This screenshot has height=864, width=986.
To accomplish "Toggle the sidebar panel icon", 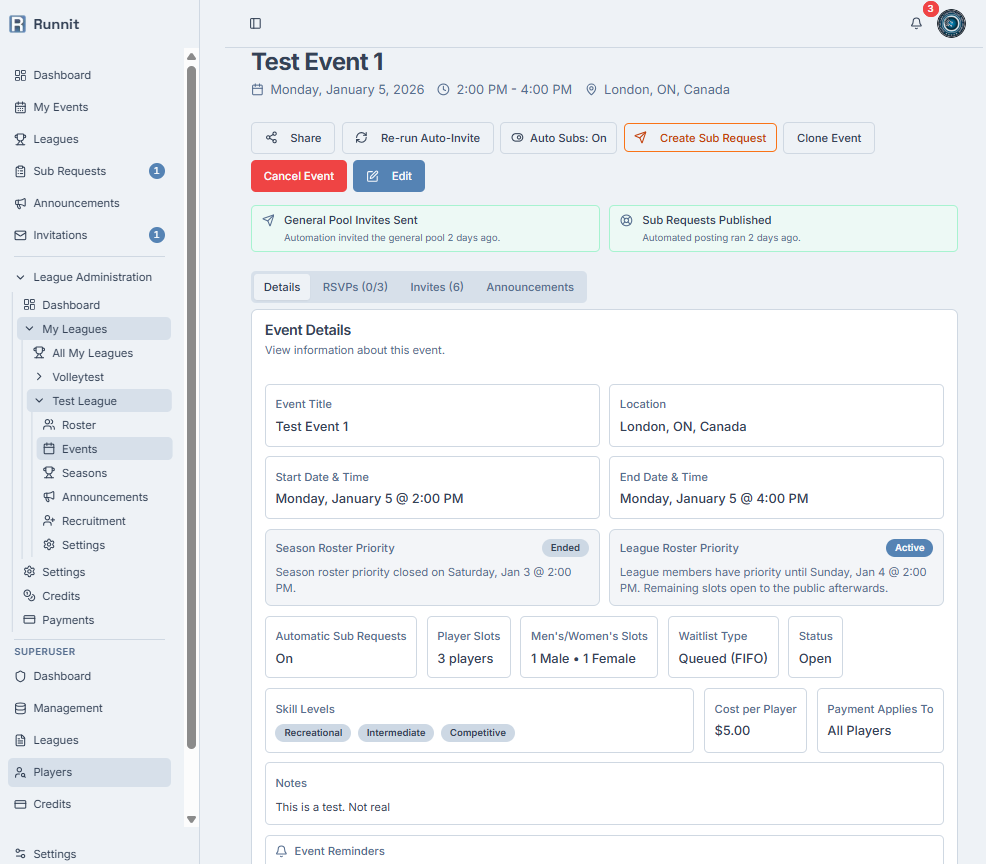I will [256, 23].
